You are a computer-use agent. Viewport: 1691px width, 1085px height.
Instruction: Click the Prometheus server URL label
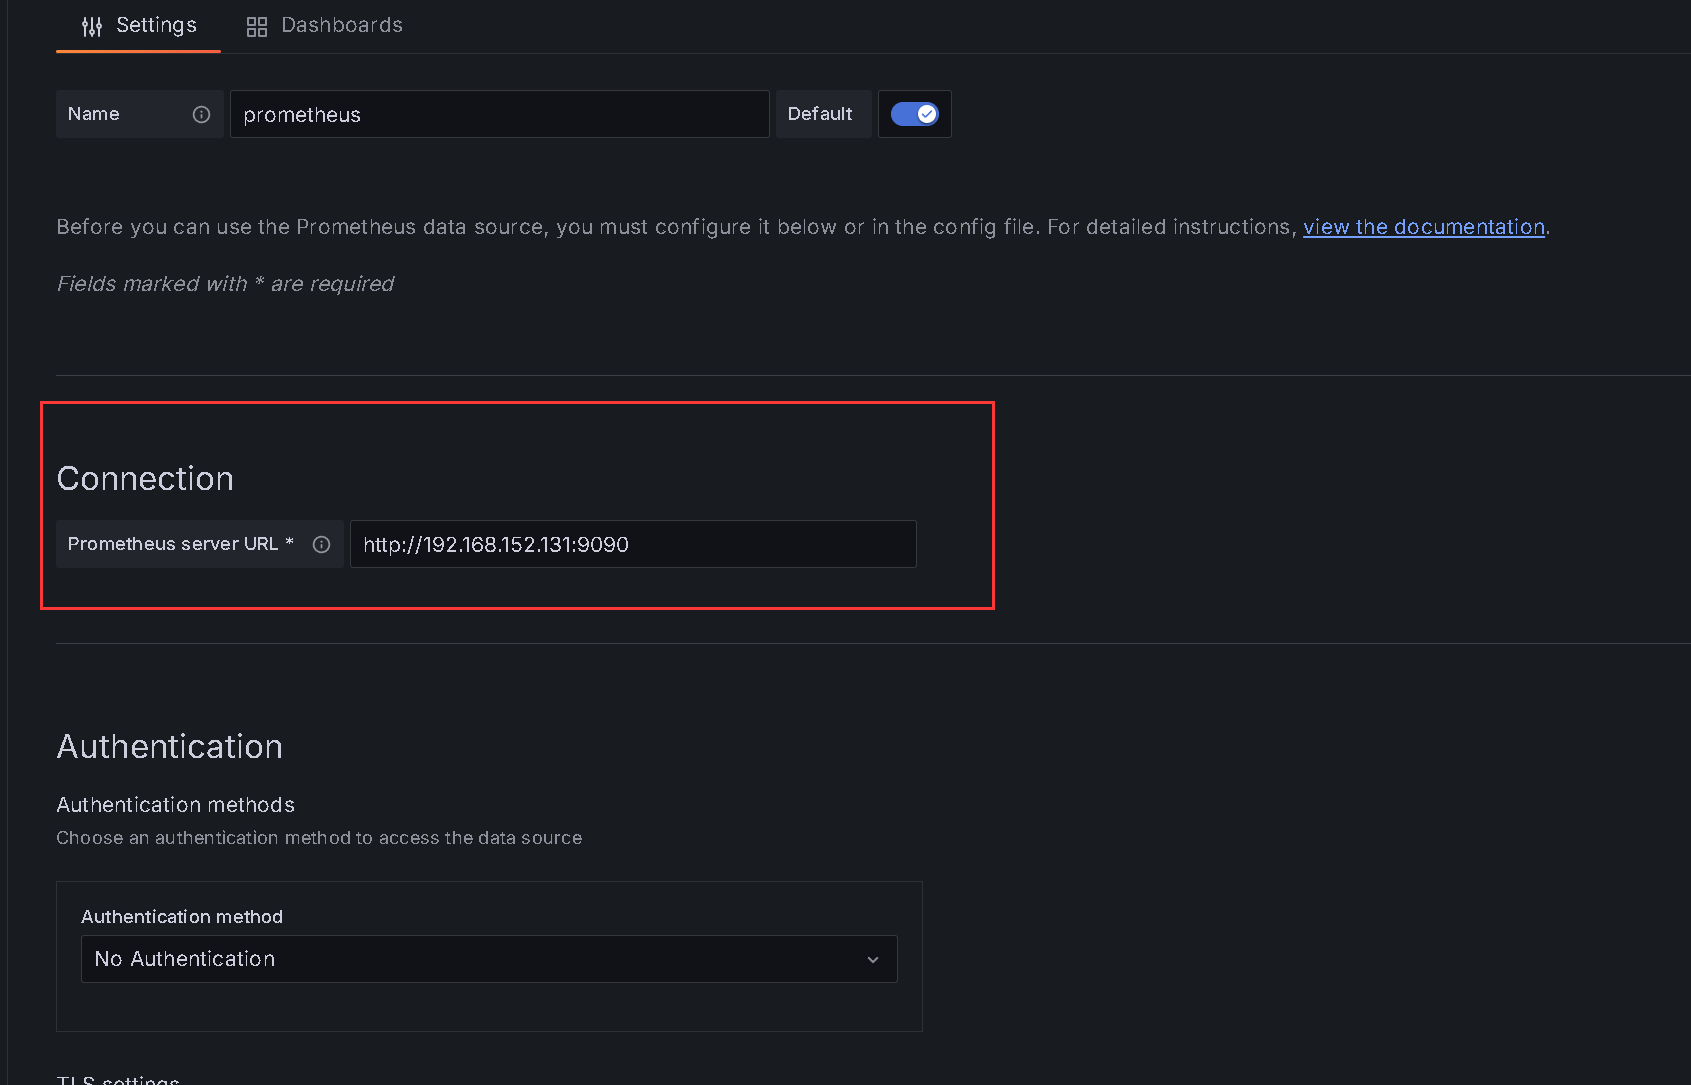[x=181, y=544]
